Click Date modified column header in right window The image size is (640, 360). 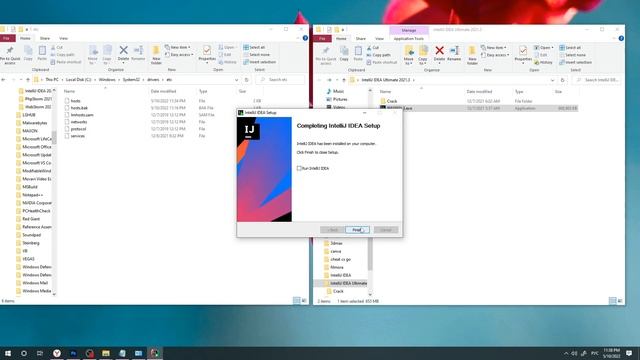[x=479, y=92]
